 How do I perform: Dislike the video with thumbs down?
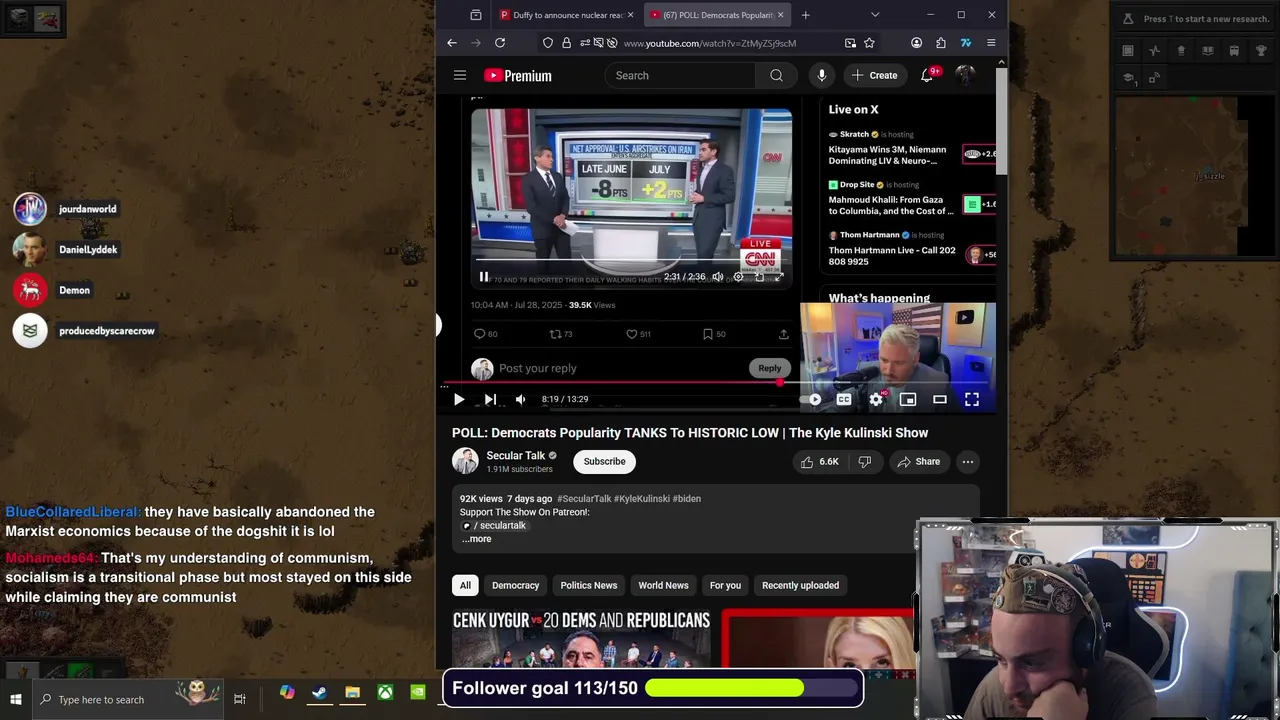865,462
